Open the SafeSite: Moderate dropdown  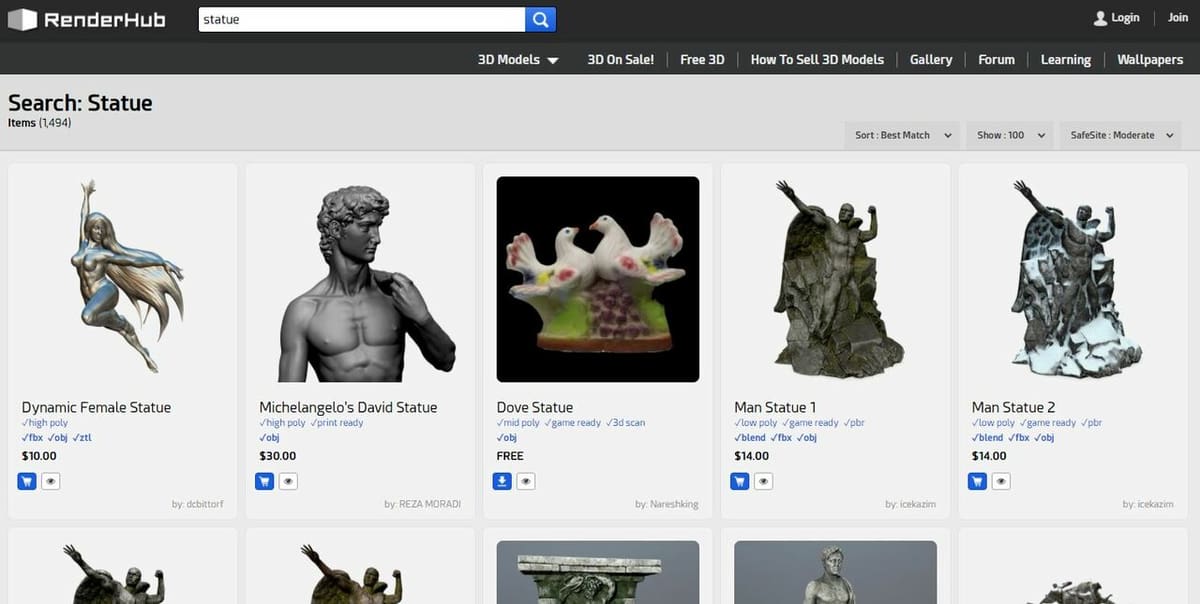(x=1121, y=135)
